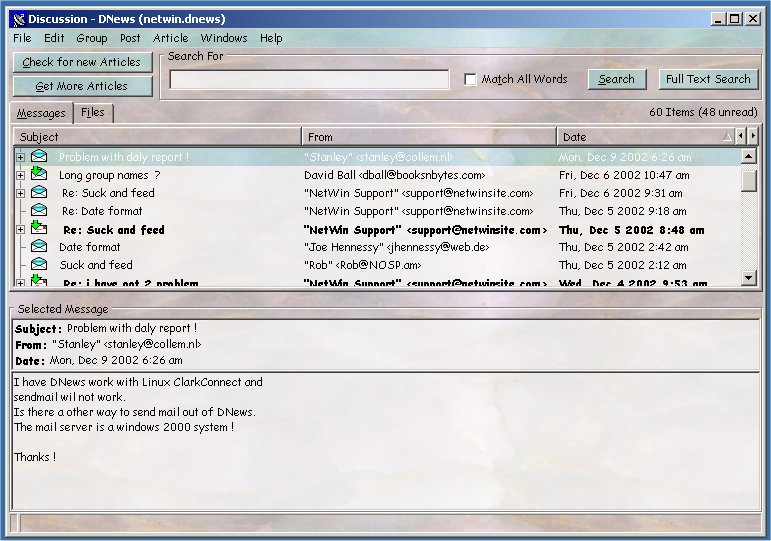Image resolution: width=771 pixels, height=541 pixels.
Task: Click date Thu, Dec 5 2002 2:12 am
Action: point(623,265)
